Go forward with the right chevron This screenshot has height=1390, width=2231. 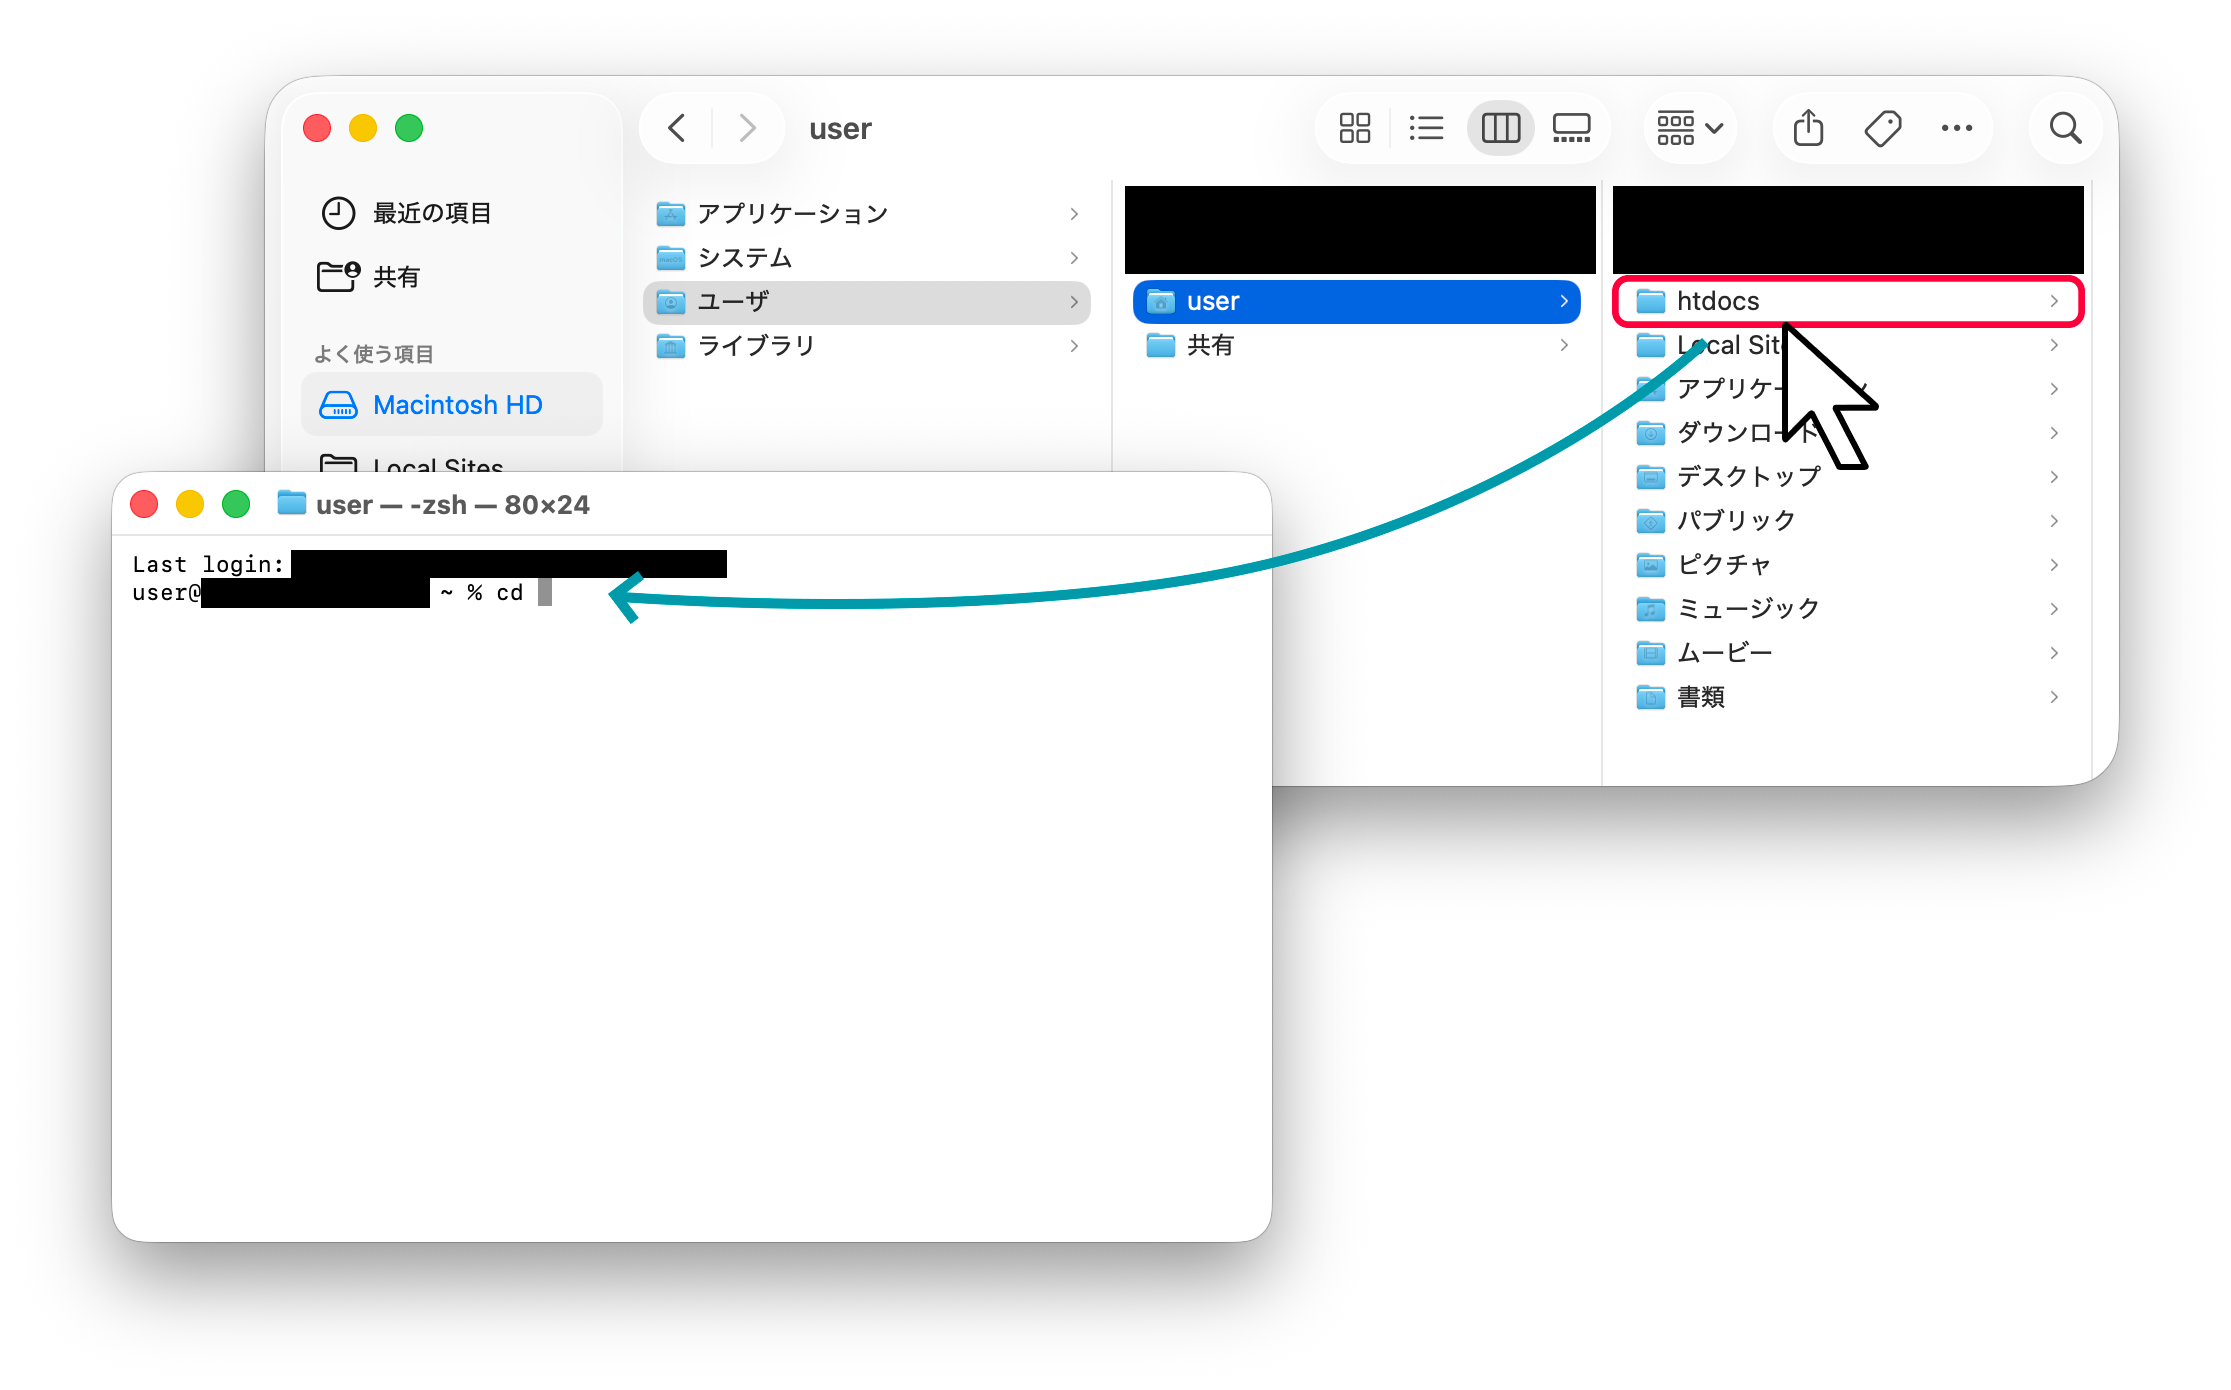[746, 128]
